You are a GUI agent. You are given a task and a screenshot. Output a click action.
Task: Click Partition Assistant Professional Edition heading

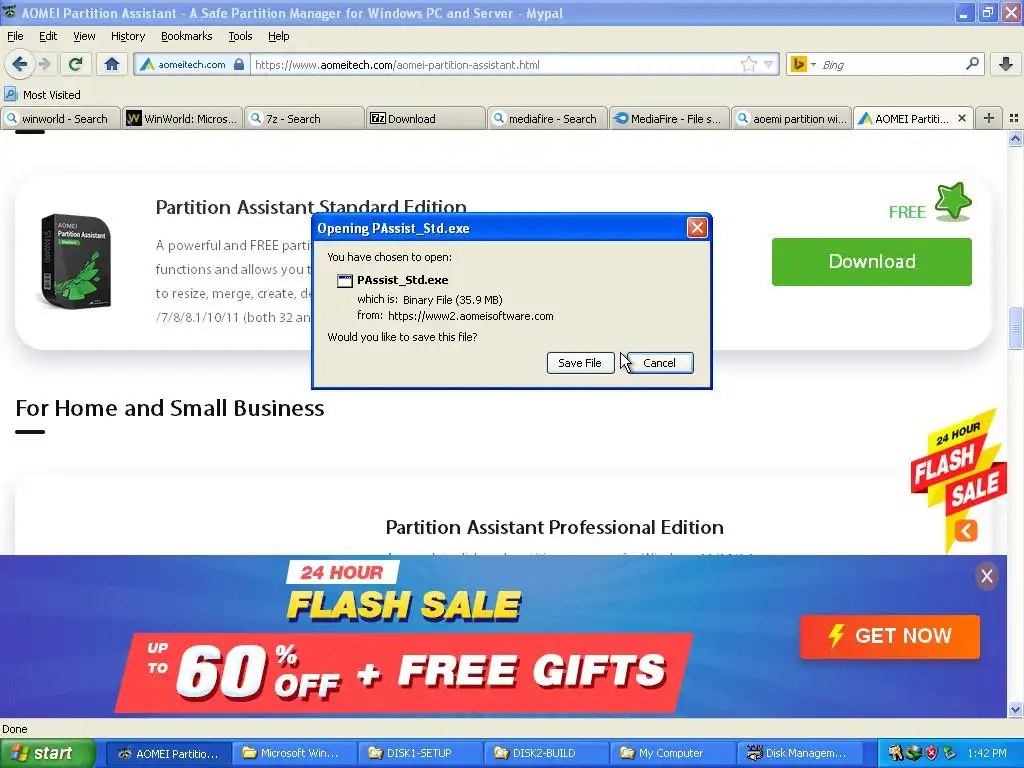point(554,527)
